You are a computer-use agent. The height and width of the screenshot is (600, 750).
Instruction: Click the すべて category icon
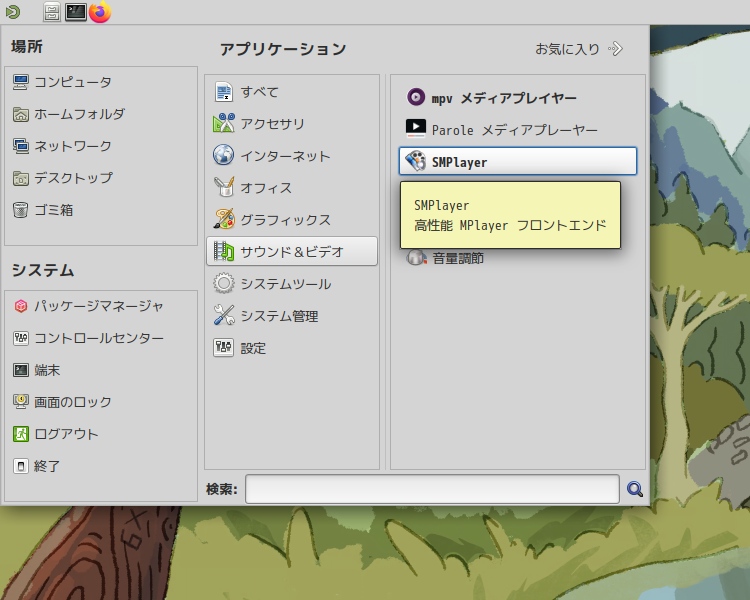(x=224, y=92)
